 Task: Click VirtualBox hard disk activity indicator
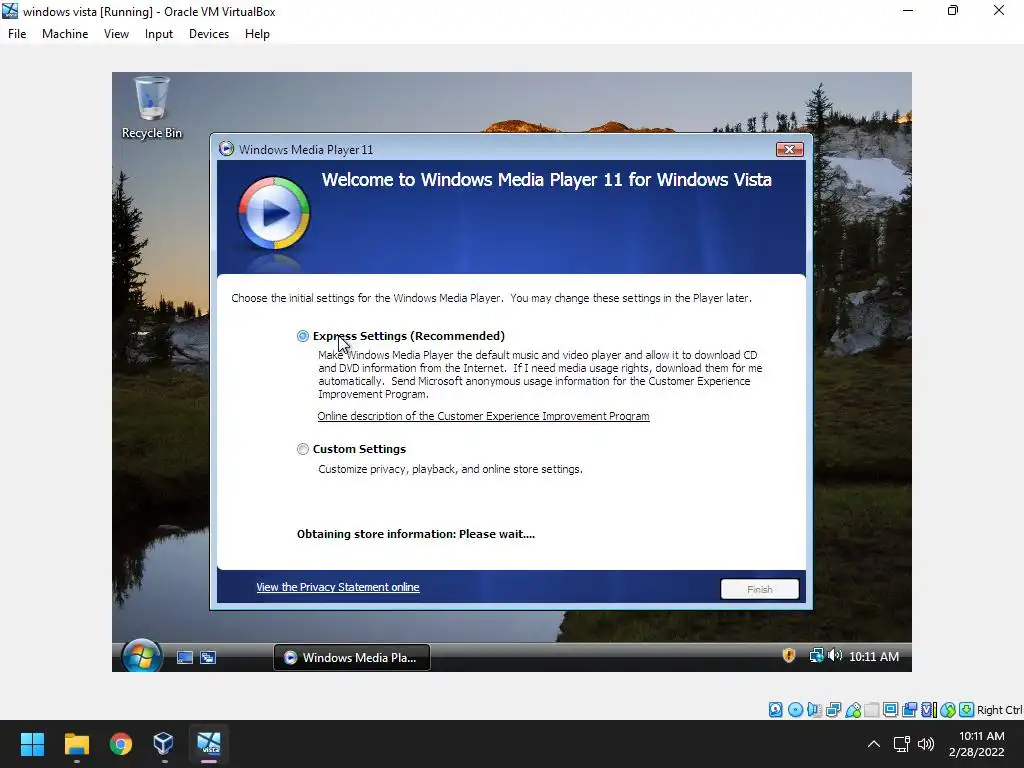point(775,710)
